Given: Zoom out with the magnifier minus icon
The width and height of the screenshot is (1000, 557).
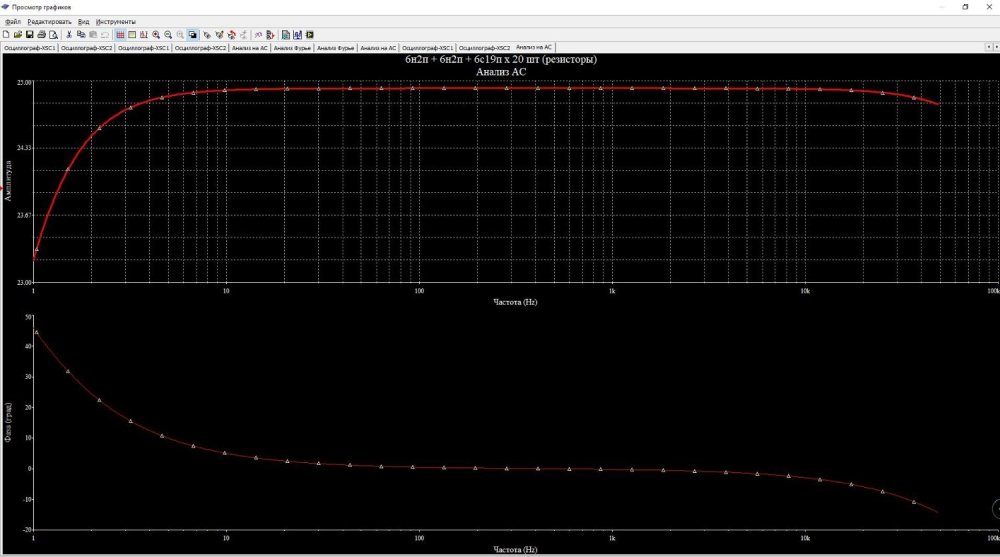Looking at the screenshot, I should (x=168, y=34).
